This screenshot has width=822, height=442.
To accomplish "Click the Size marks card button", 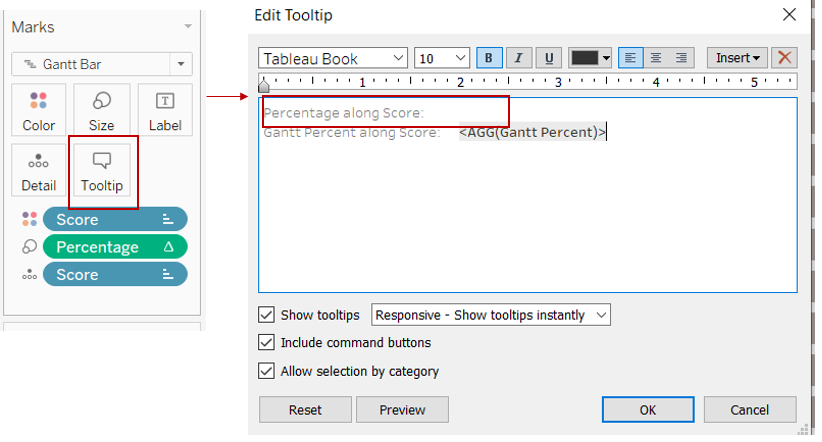I will [101, 111].
